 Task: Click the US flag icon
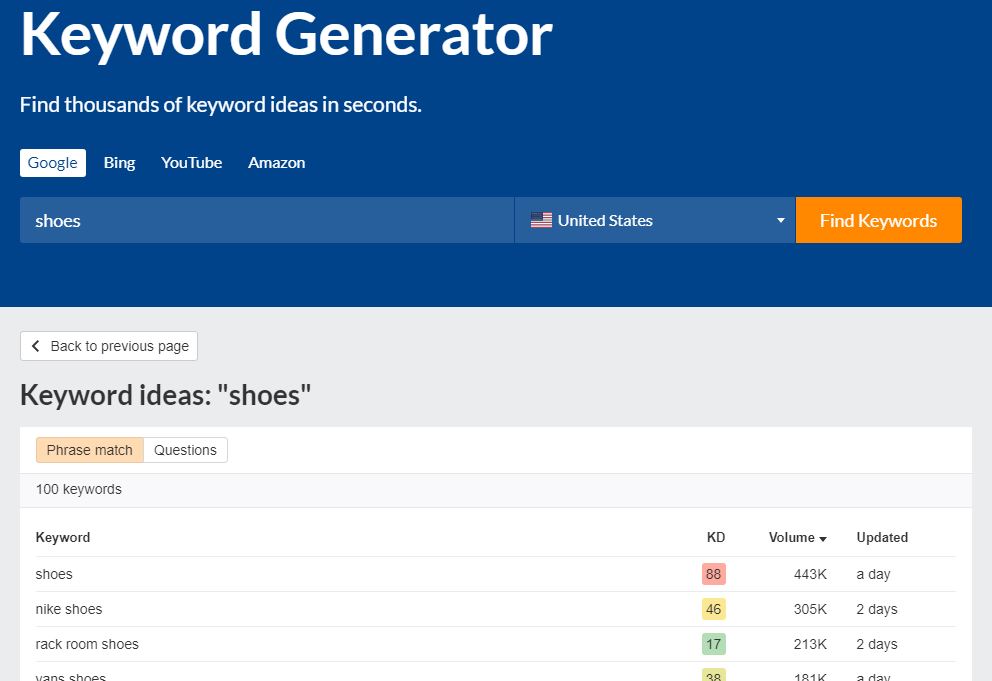(541, 220)
